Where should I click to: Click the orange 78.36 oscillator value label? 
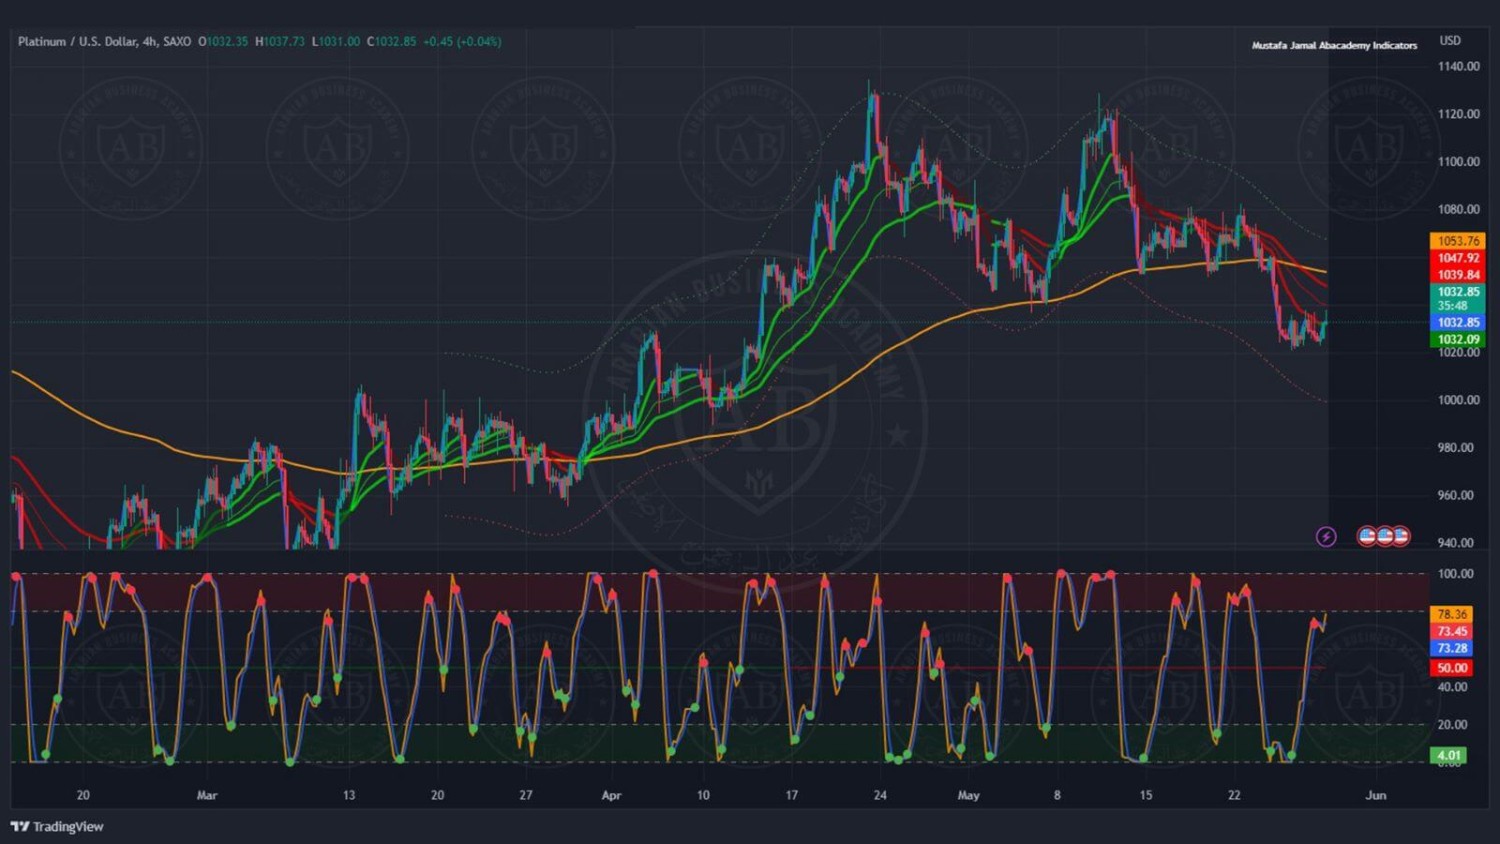(x=1451, y=614)
